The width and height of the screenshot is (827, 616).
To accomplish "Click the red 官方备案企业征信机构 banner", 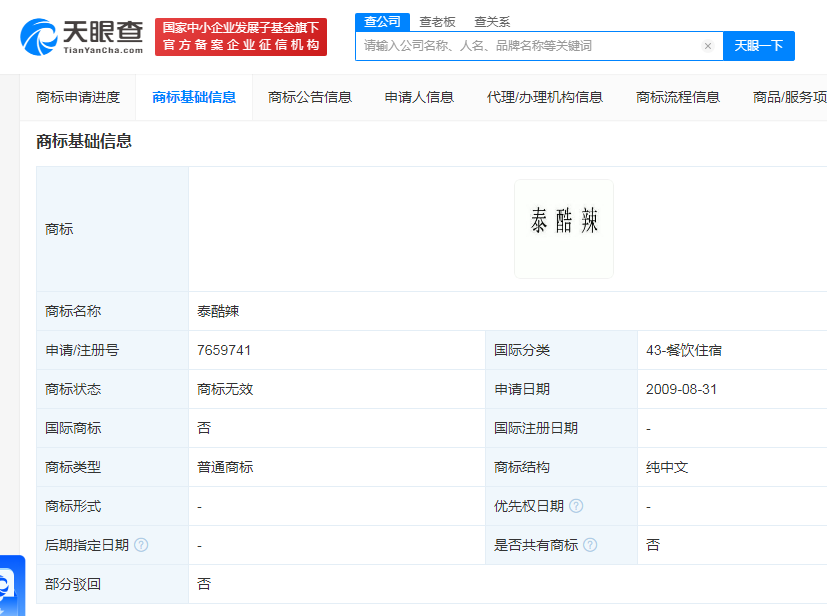I will coord(241,37).
